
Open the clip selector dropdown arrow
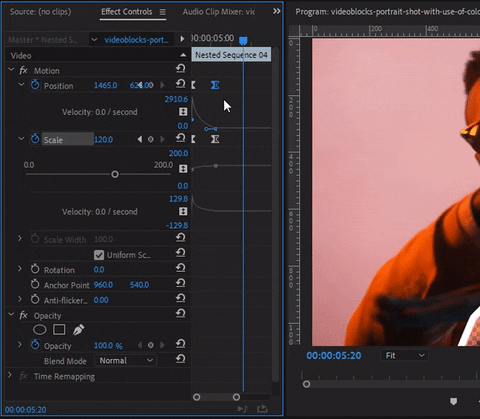[x=94, y=40]
